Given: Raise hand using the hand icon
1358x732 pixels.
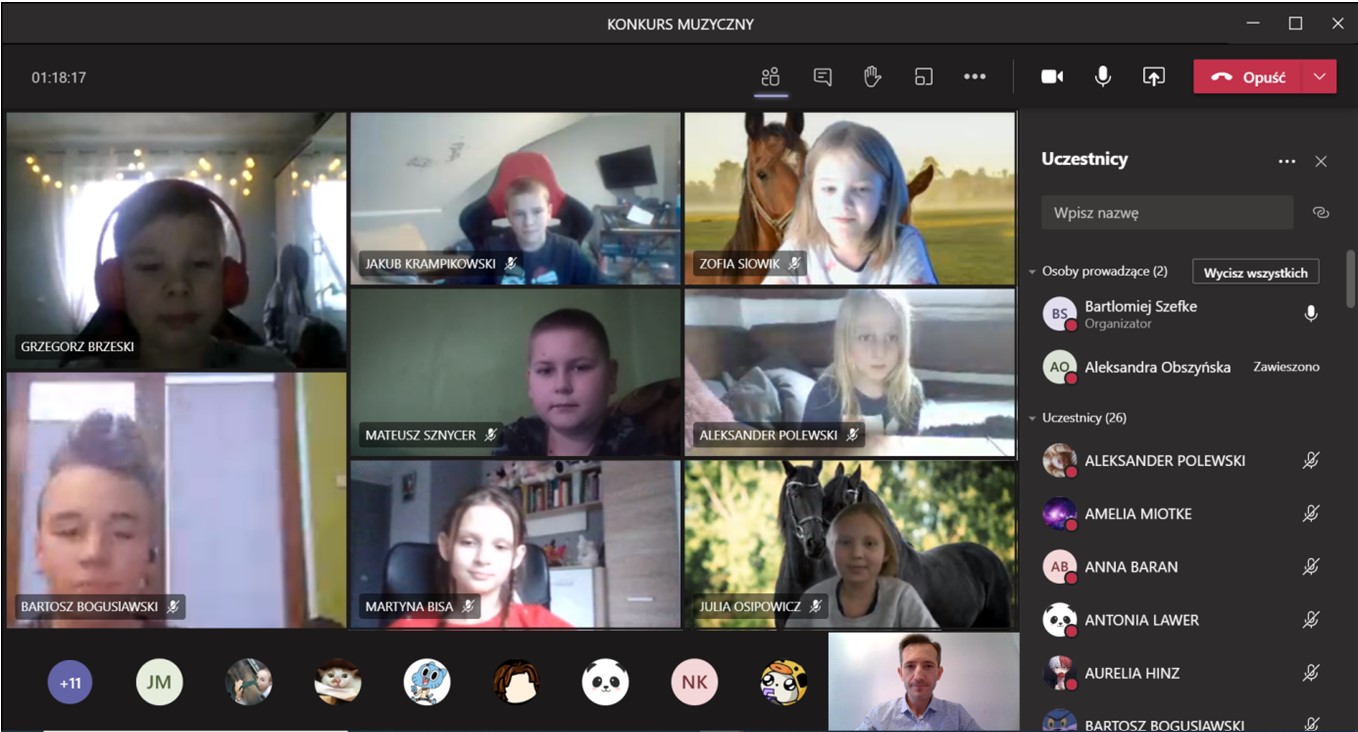Looking at the screenshot, I should point(872,77).
